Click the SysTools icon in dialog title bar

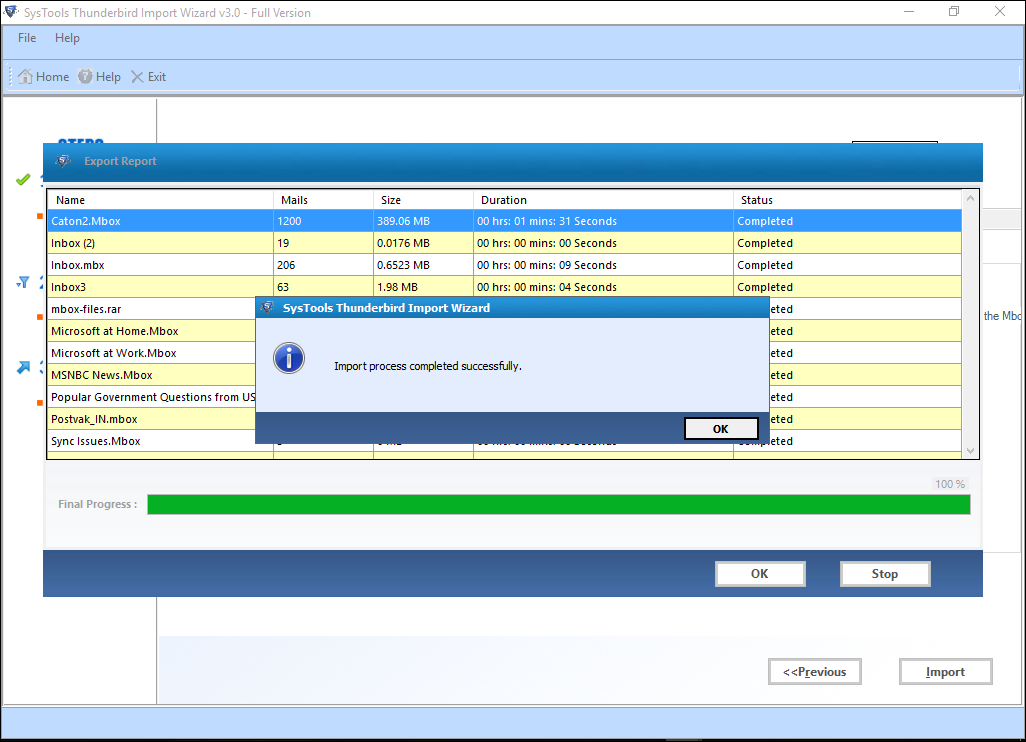click(267, 308)
